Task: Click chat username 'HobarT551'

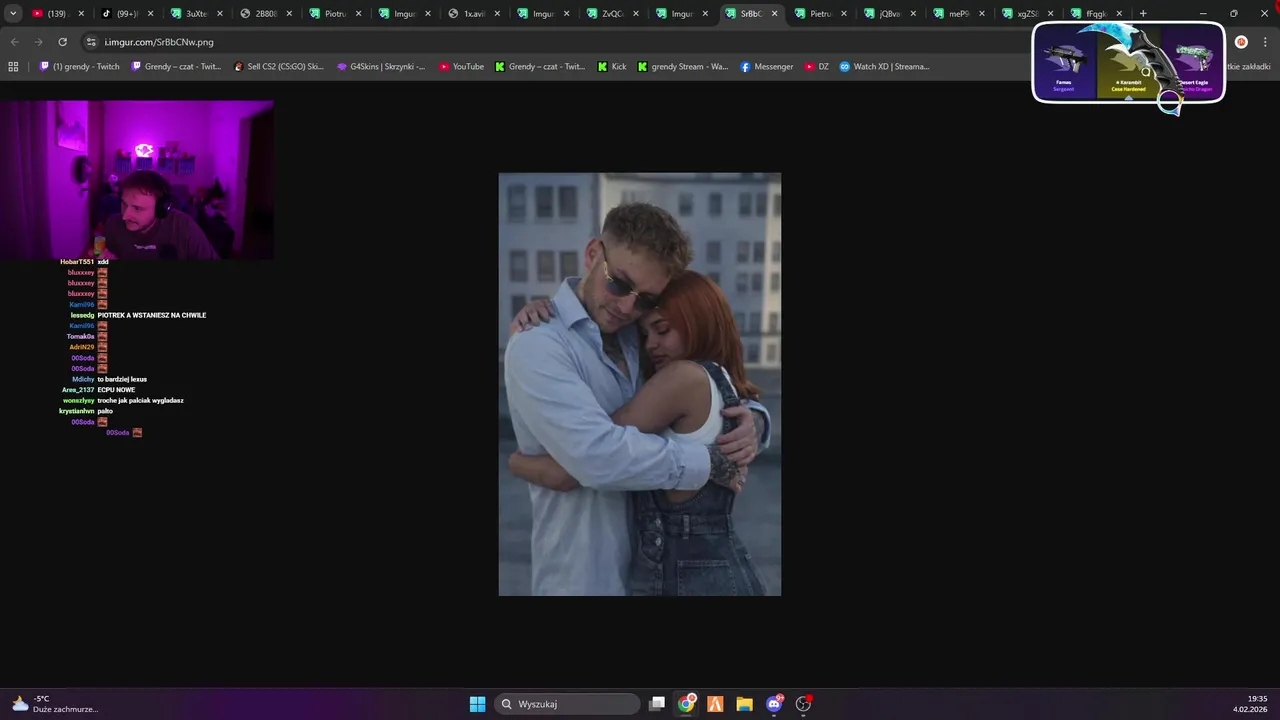Action: 77,262
